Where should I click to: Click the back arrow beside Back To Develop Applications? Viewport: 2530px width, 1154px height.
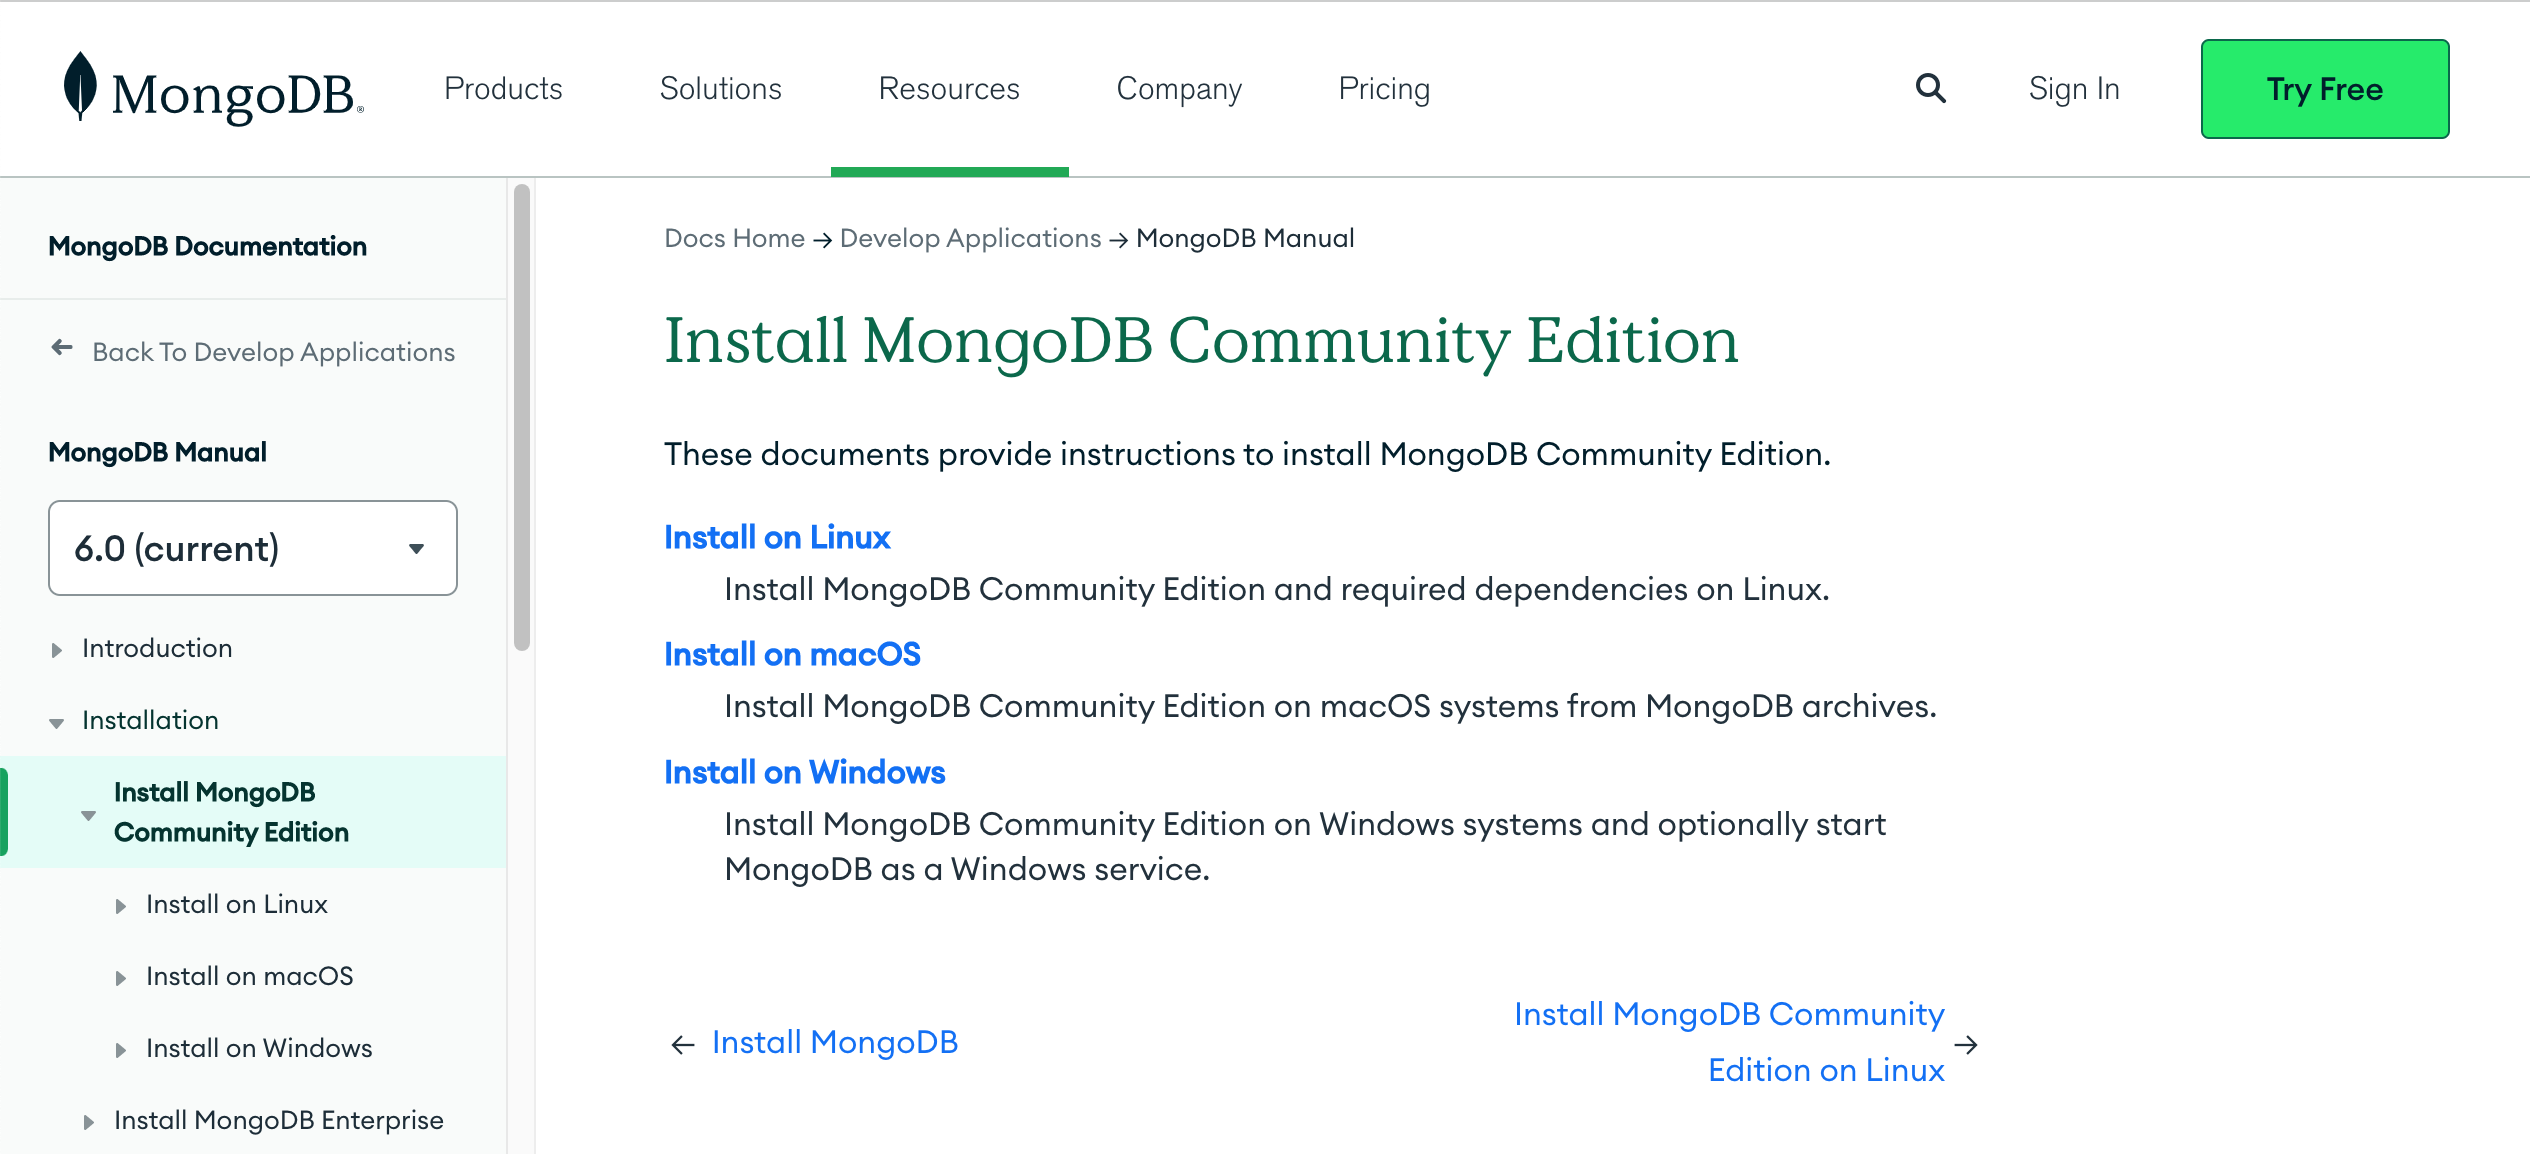click(x=62, y=348)
